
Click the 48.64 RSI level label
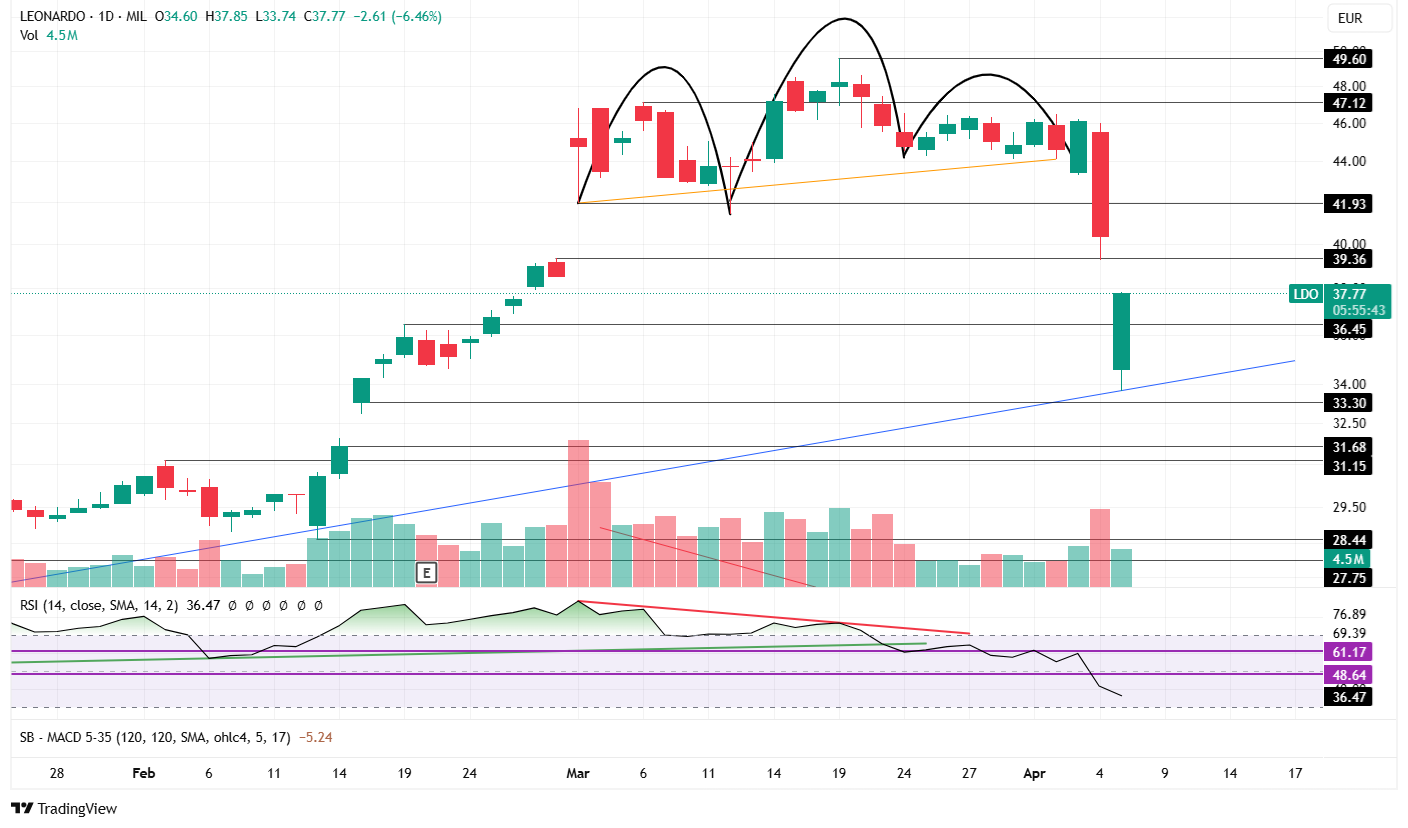click(1347, 675)
